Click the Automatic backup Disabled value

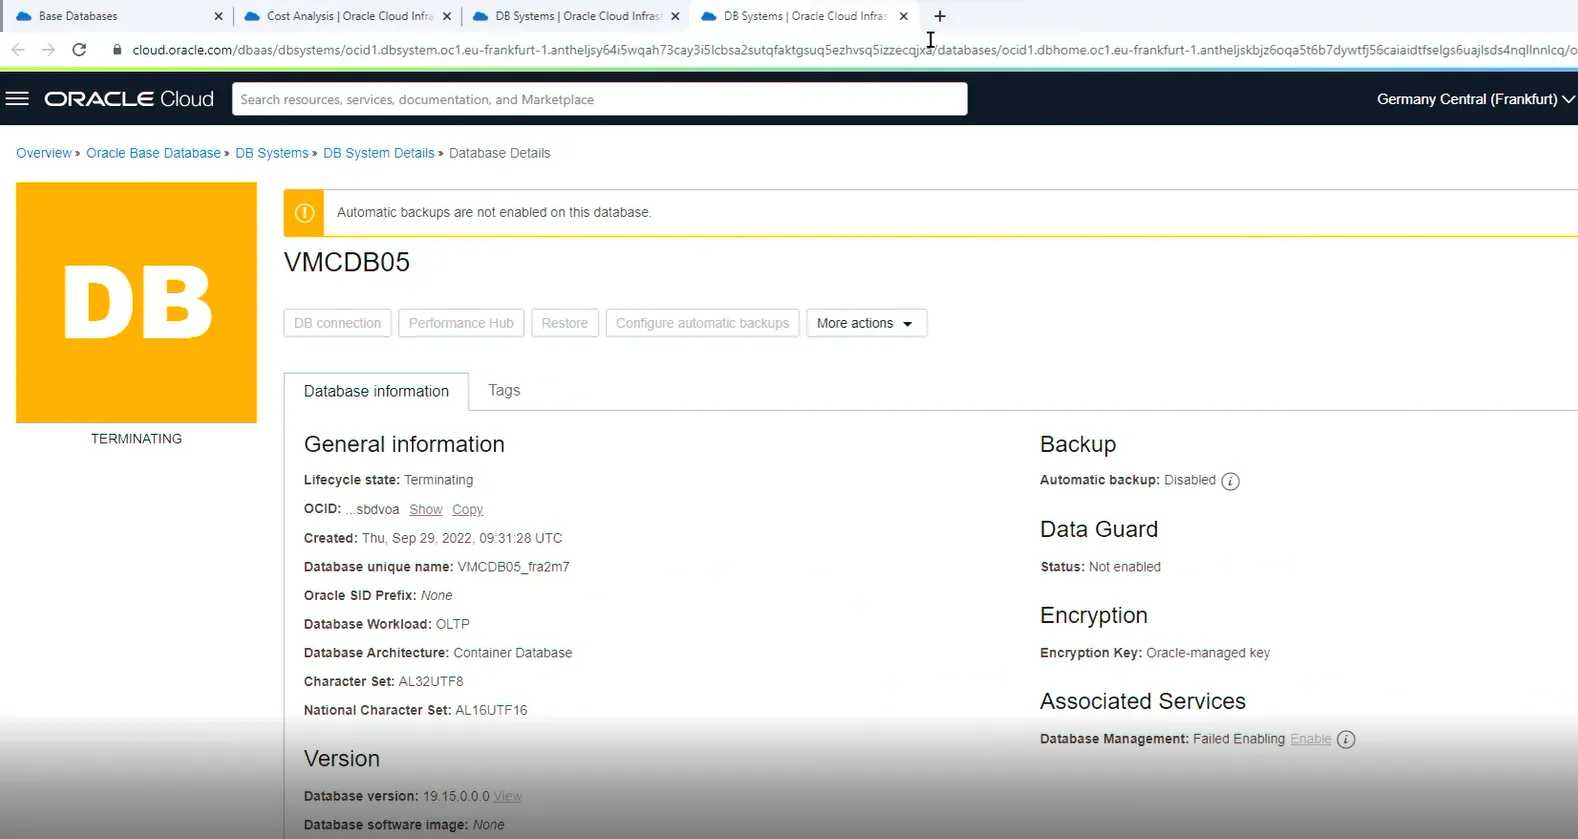coord(1190,480)
